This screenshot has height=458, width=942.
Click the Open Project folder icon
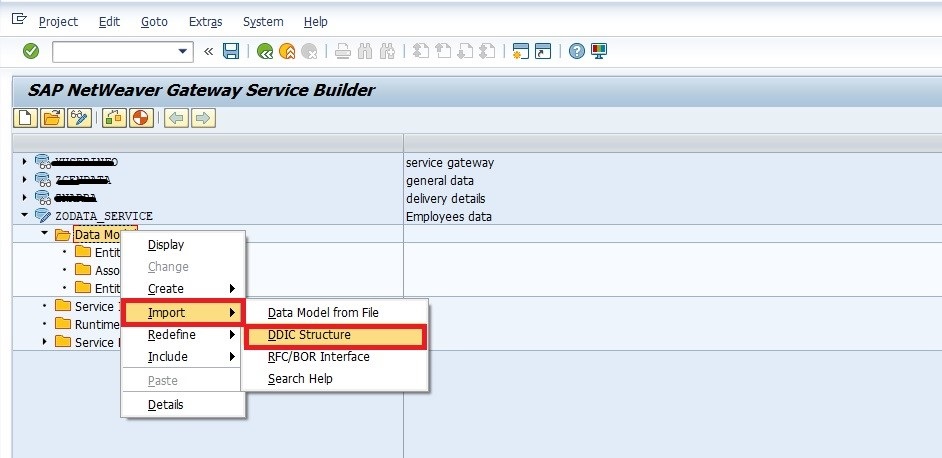53,118
